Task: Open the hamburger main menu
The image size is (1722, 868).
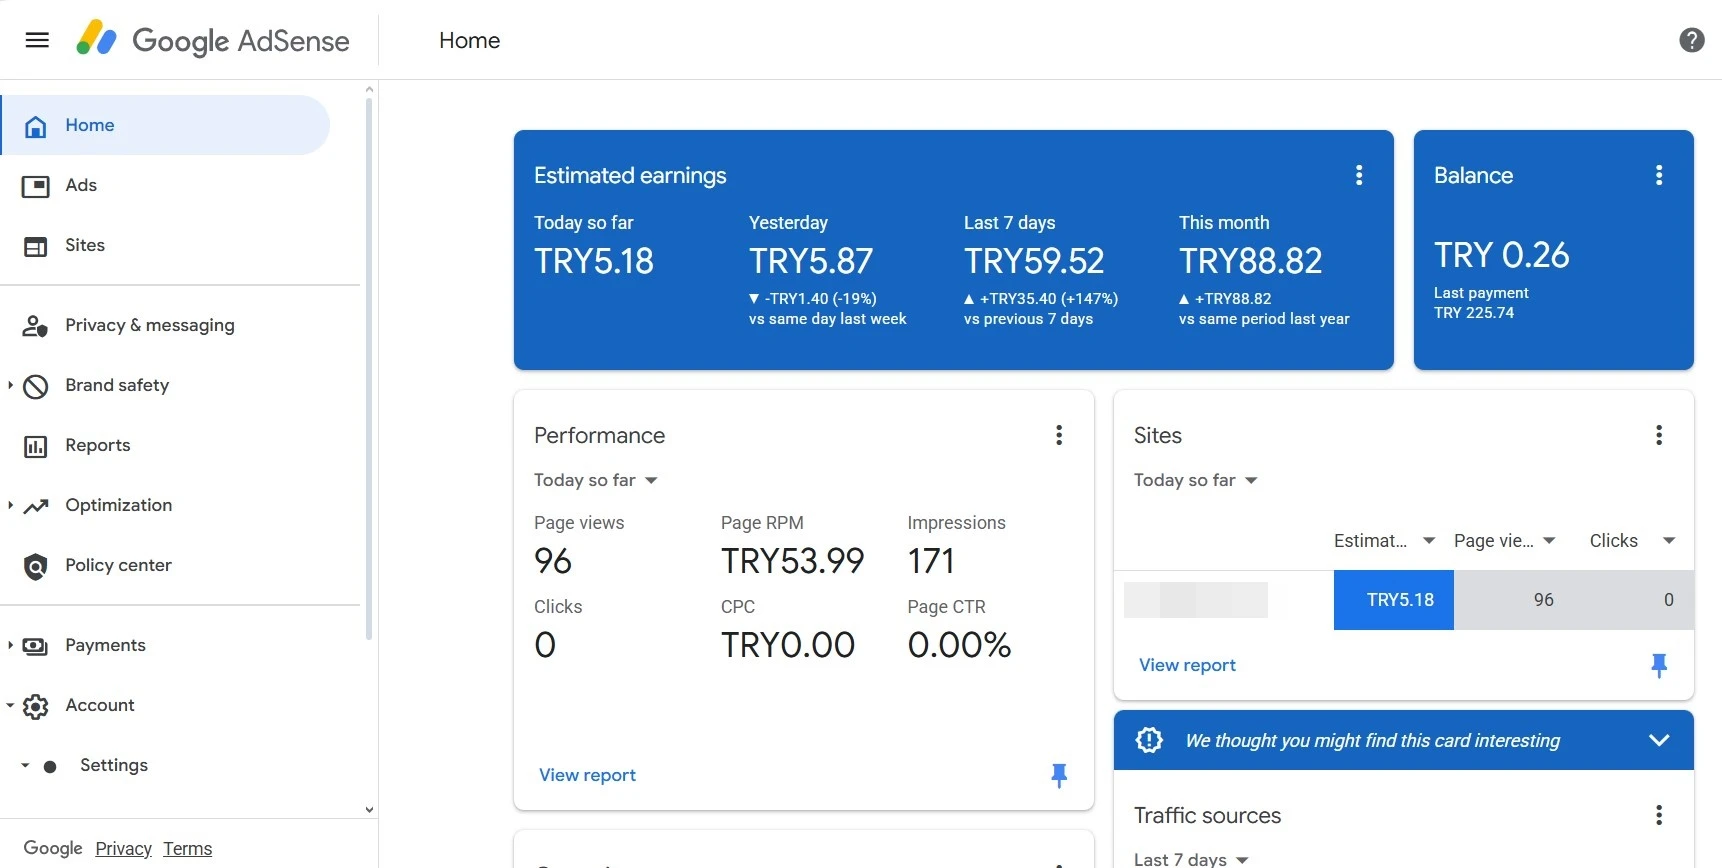Action: tap(37, 40)
